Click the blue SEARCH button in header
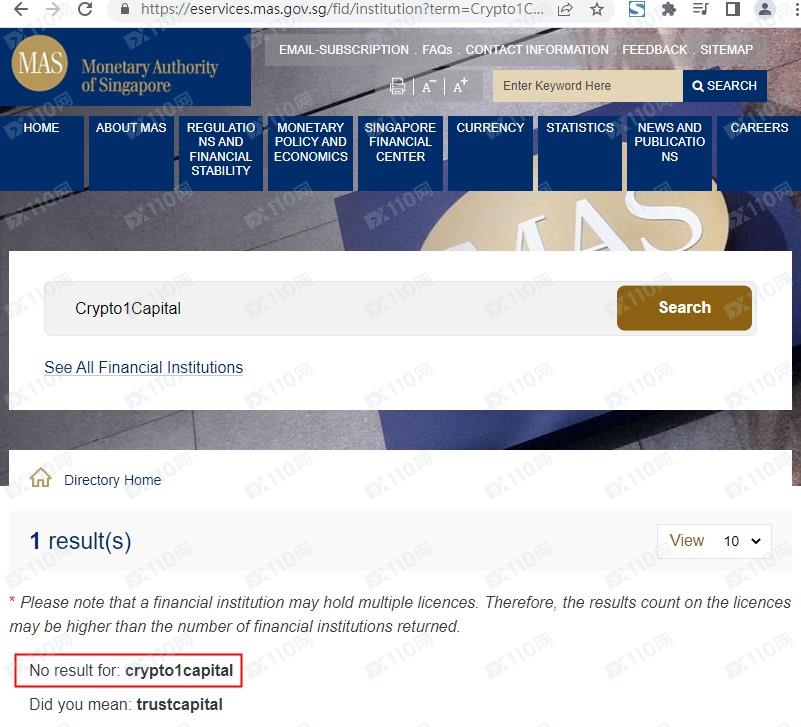 click(725, 86)
